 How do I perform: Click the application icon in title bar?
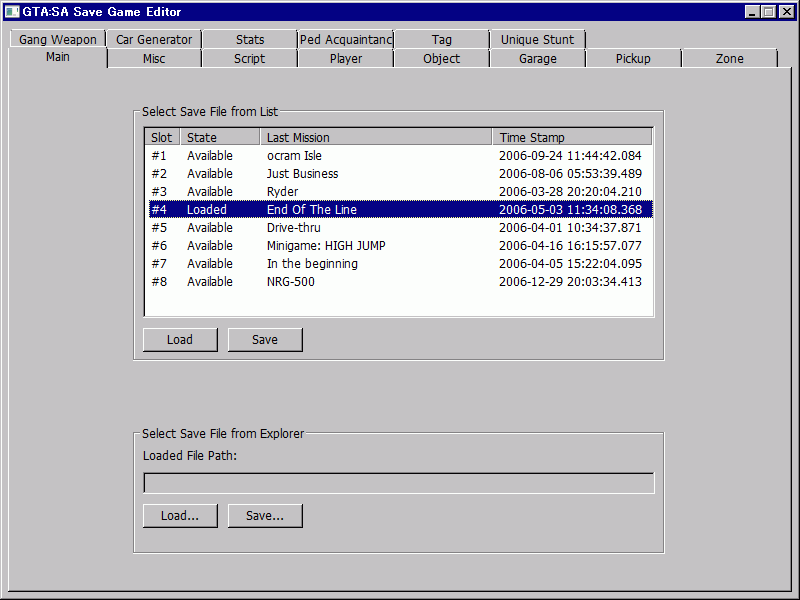12,12
